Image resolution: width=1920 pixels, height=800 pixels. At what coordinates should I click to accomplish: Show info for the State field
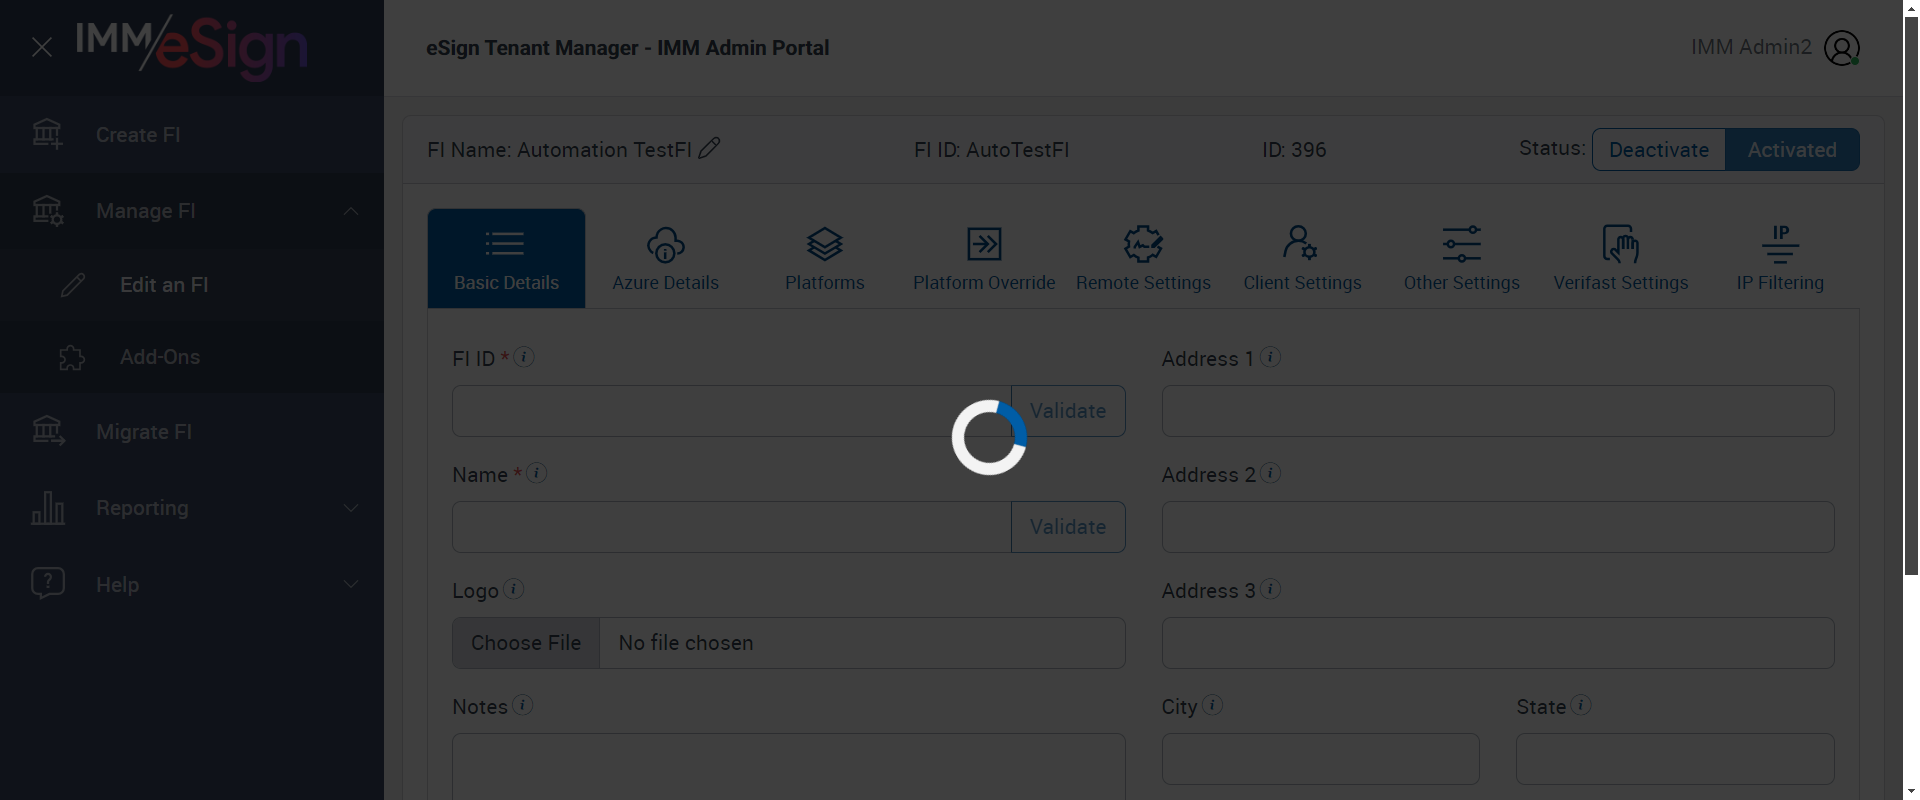pos(1581,705)
